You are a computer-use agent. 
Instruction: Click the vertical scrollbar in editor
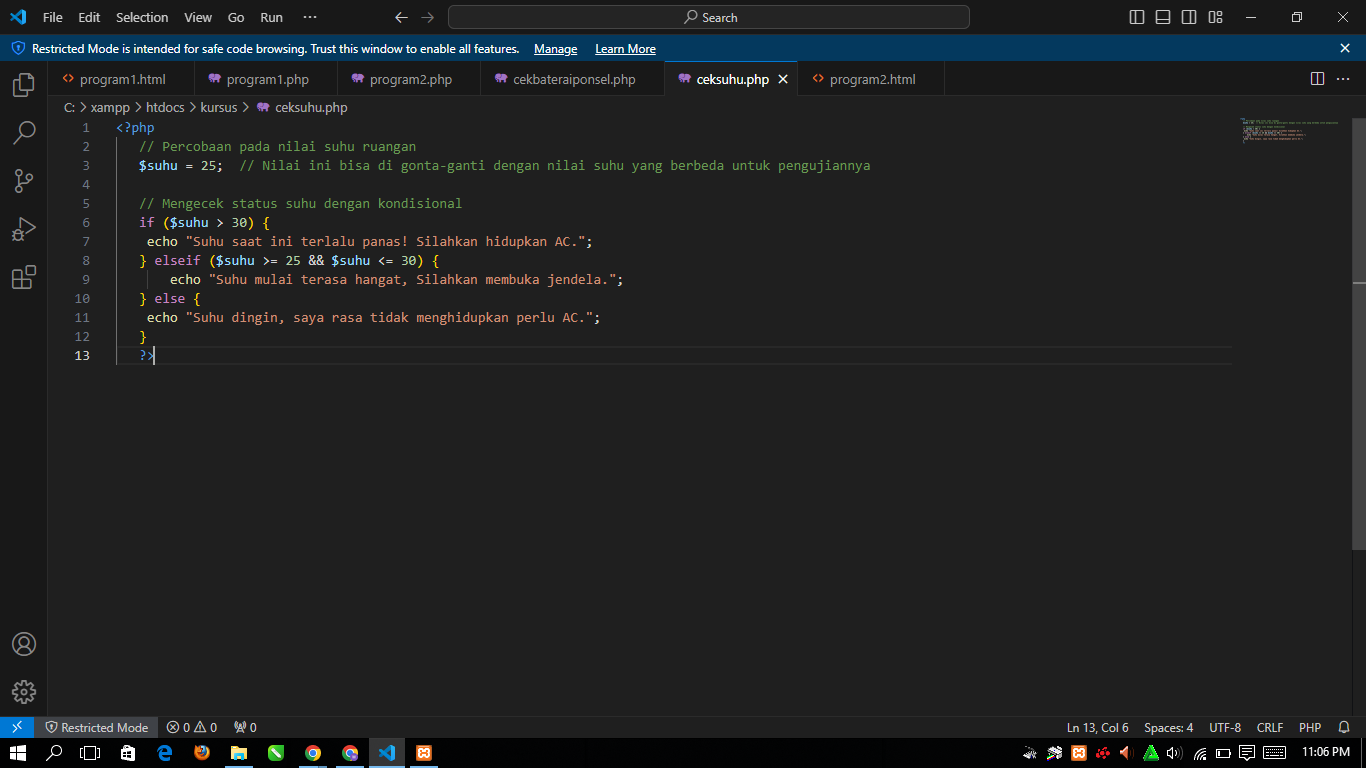pos(1359,330)
